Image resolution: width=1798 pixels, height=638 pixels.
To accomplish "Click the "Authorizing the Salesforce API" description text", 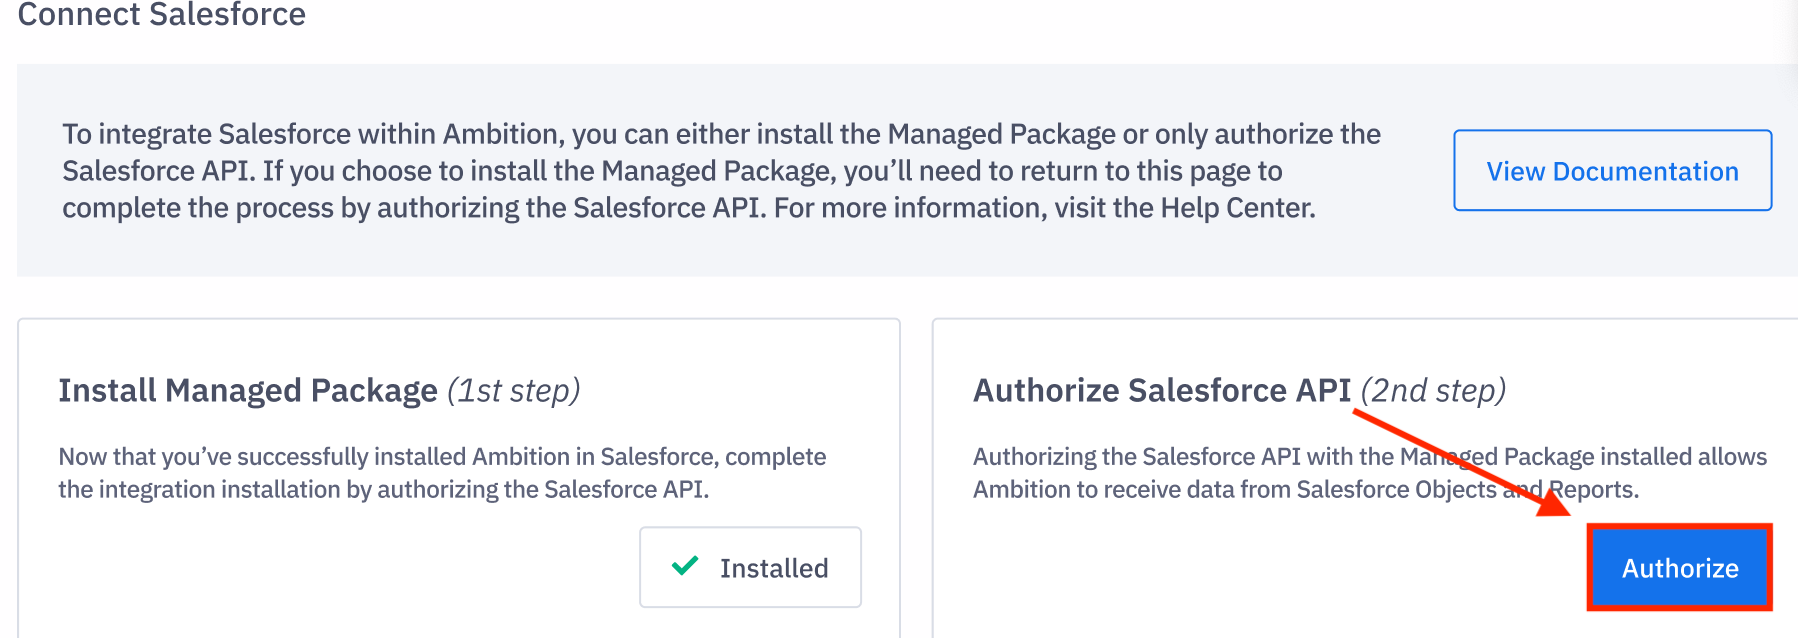I will [1370, 473].
